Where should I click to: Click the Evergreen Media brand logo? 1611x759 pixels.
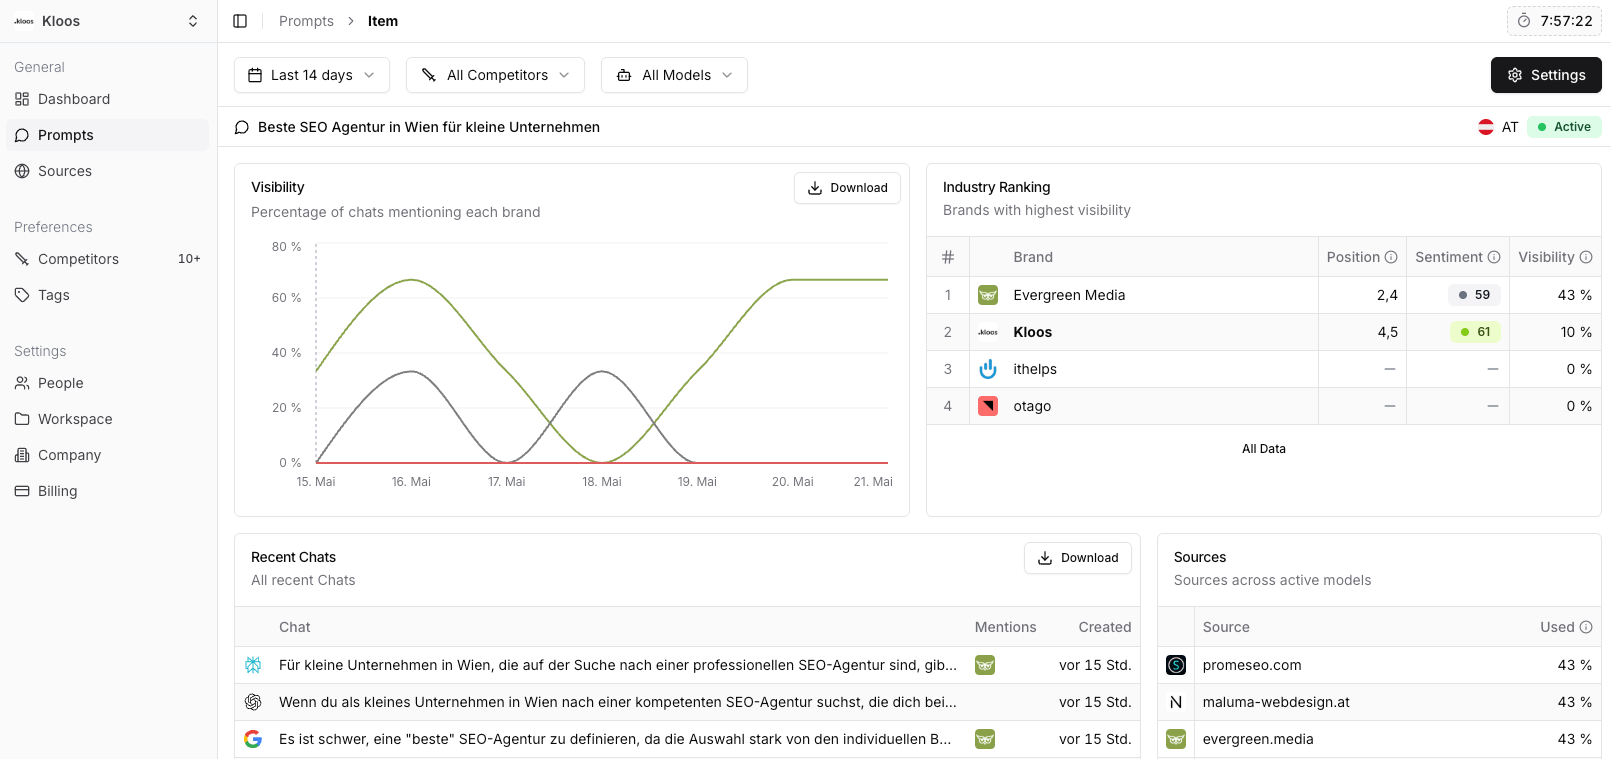tap(988, 295)
